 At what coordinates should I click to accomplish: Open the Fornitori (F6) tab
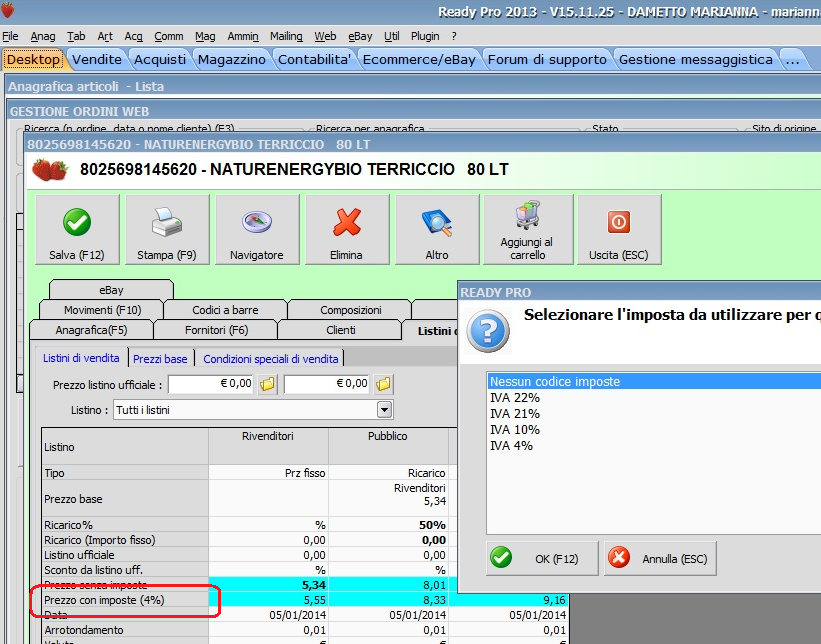coord(216,330)
